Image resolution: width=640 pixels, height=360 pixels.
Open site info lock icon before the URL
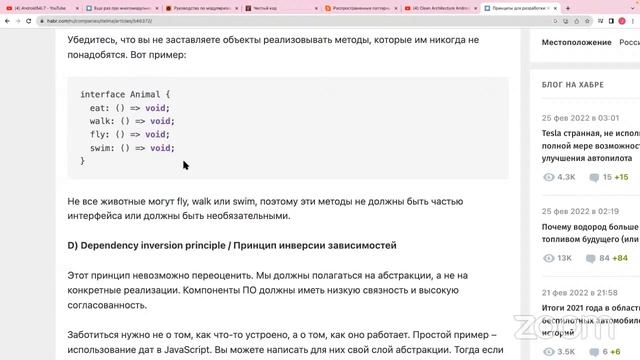[x=42, y=21]
